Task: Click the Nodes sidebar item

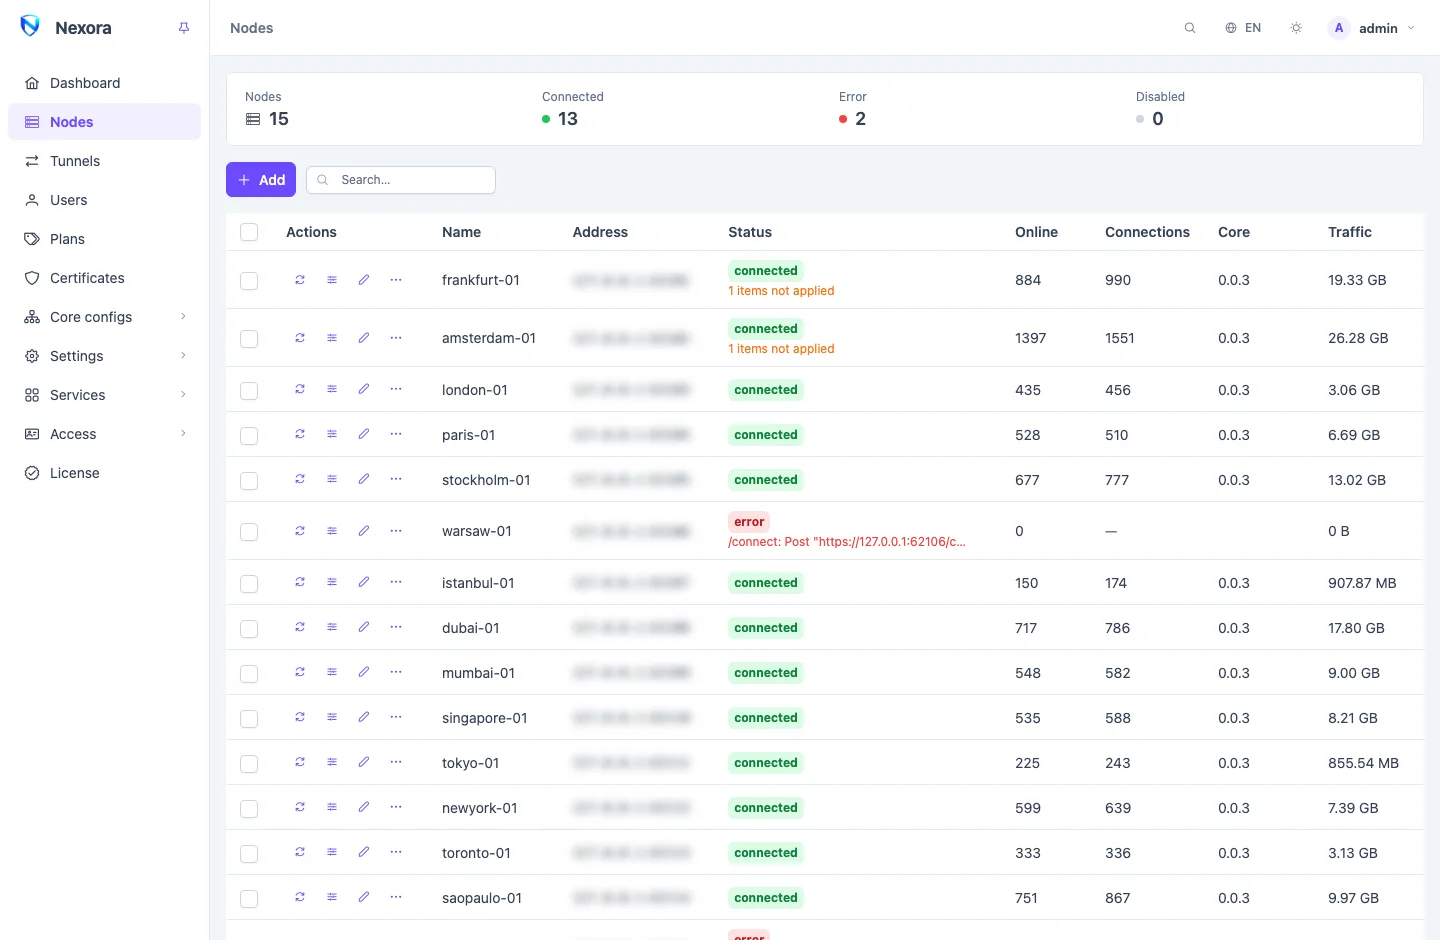Action: (104, 122)
